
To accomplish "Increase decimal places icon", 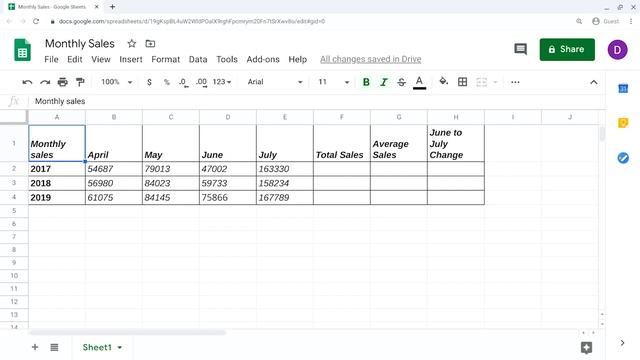I will 201,82.
